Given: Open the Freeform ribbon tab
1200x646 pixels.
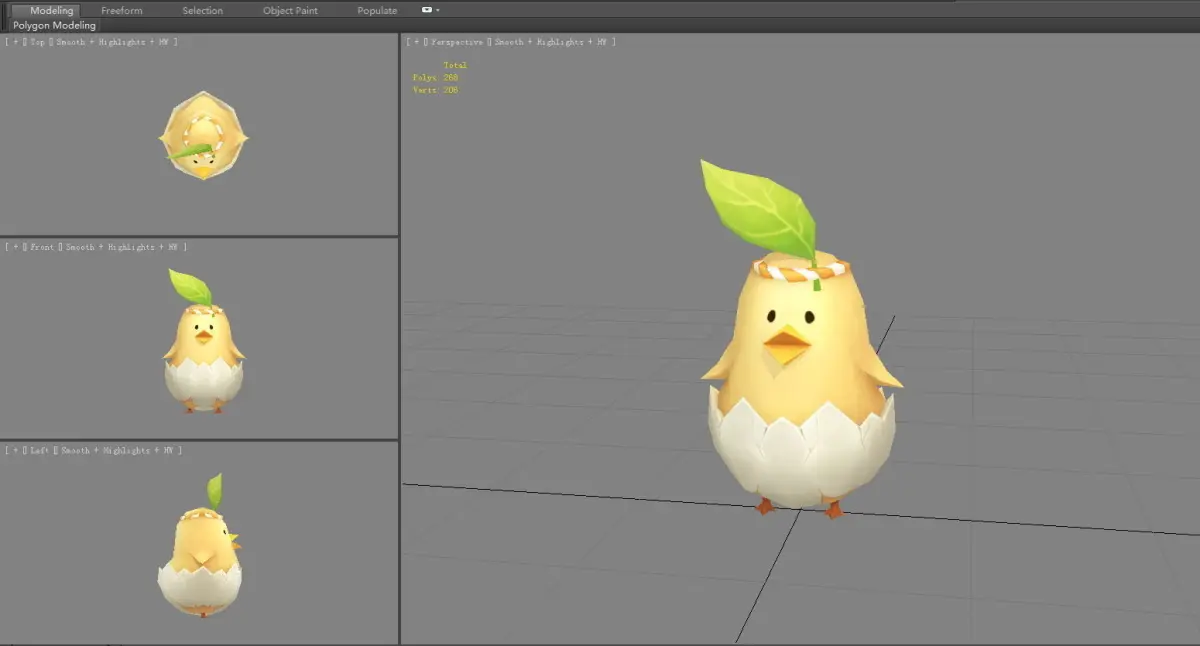Looking at the screenshot, I should coord(122,10).
